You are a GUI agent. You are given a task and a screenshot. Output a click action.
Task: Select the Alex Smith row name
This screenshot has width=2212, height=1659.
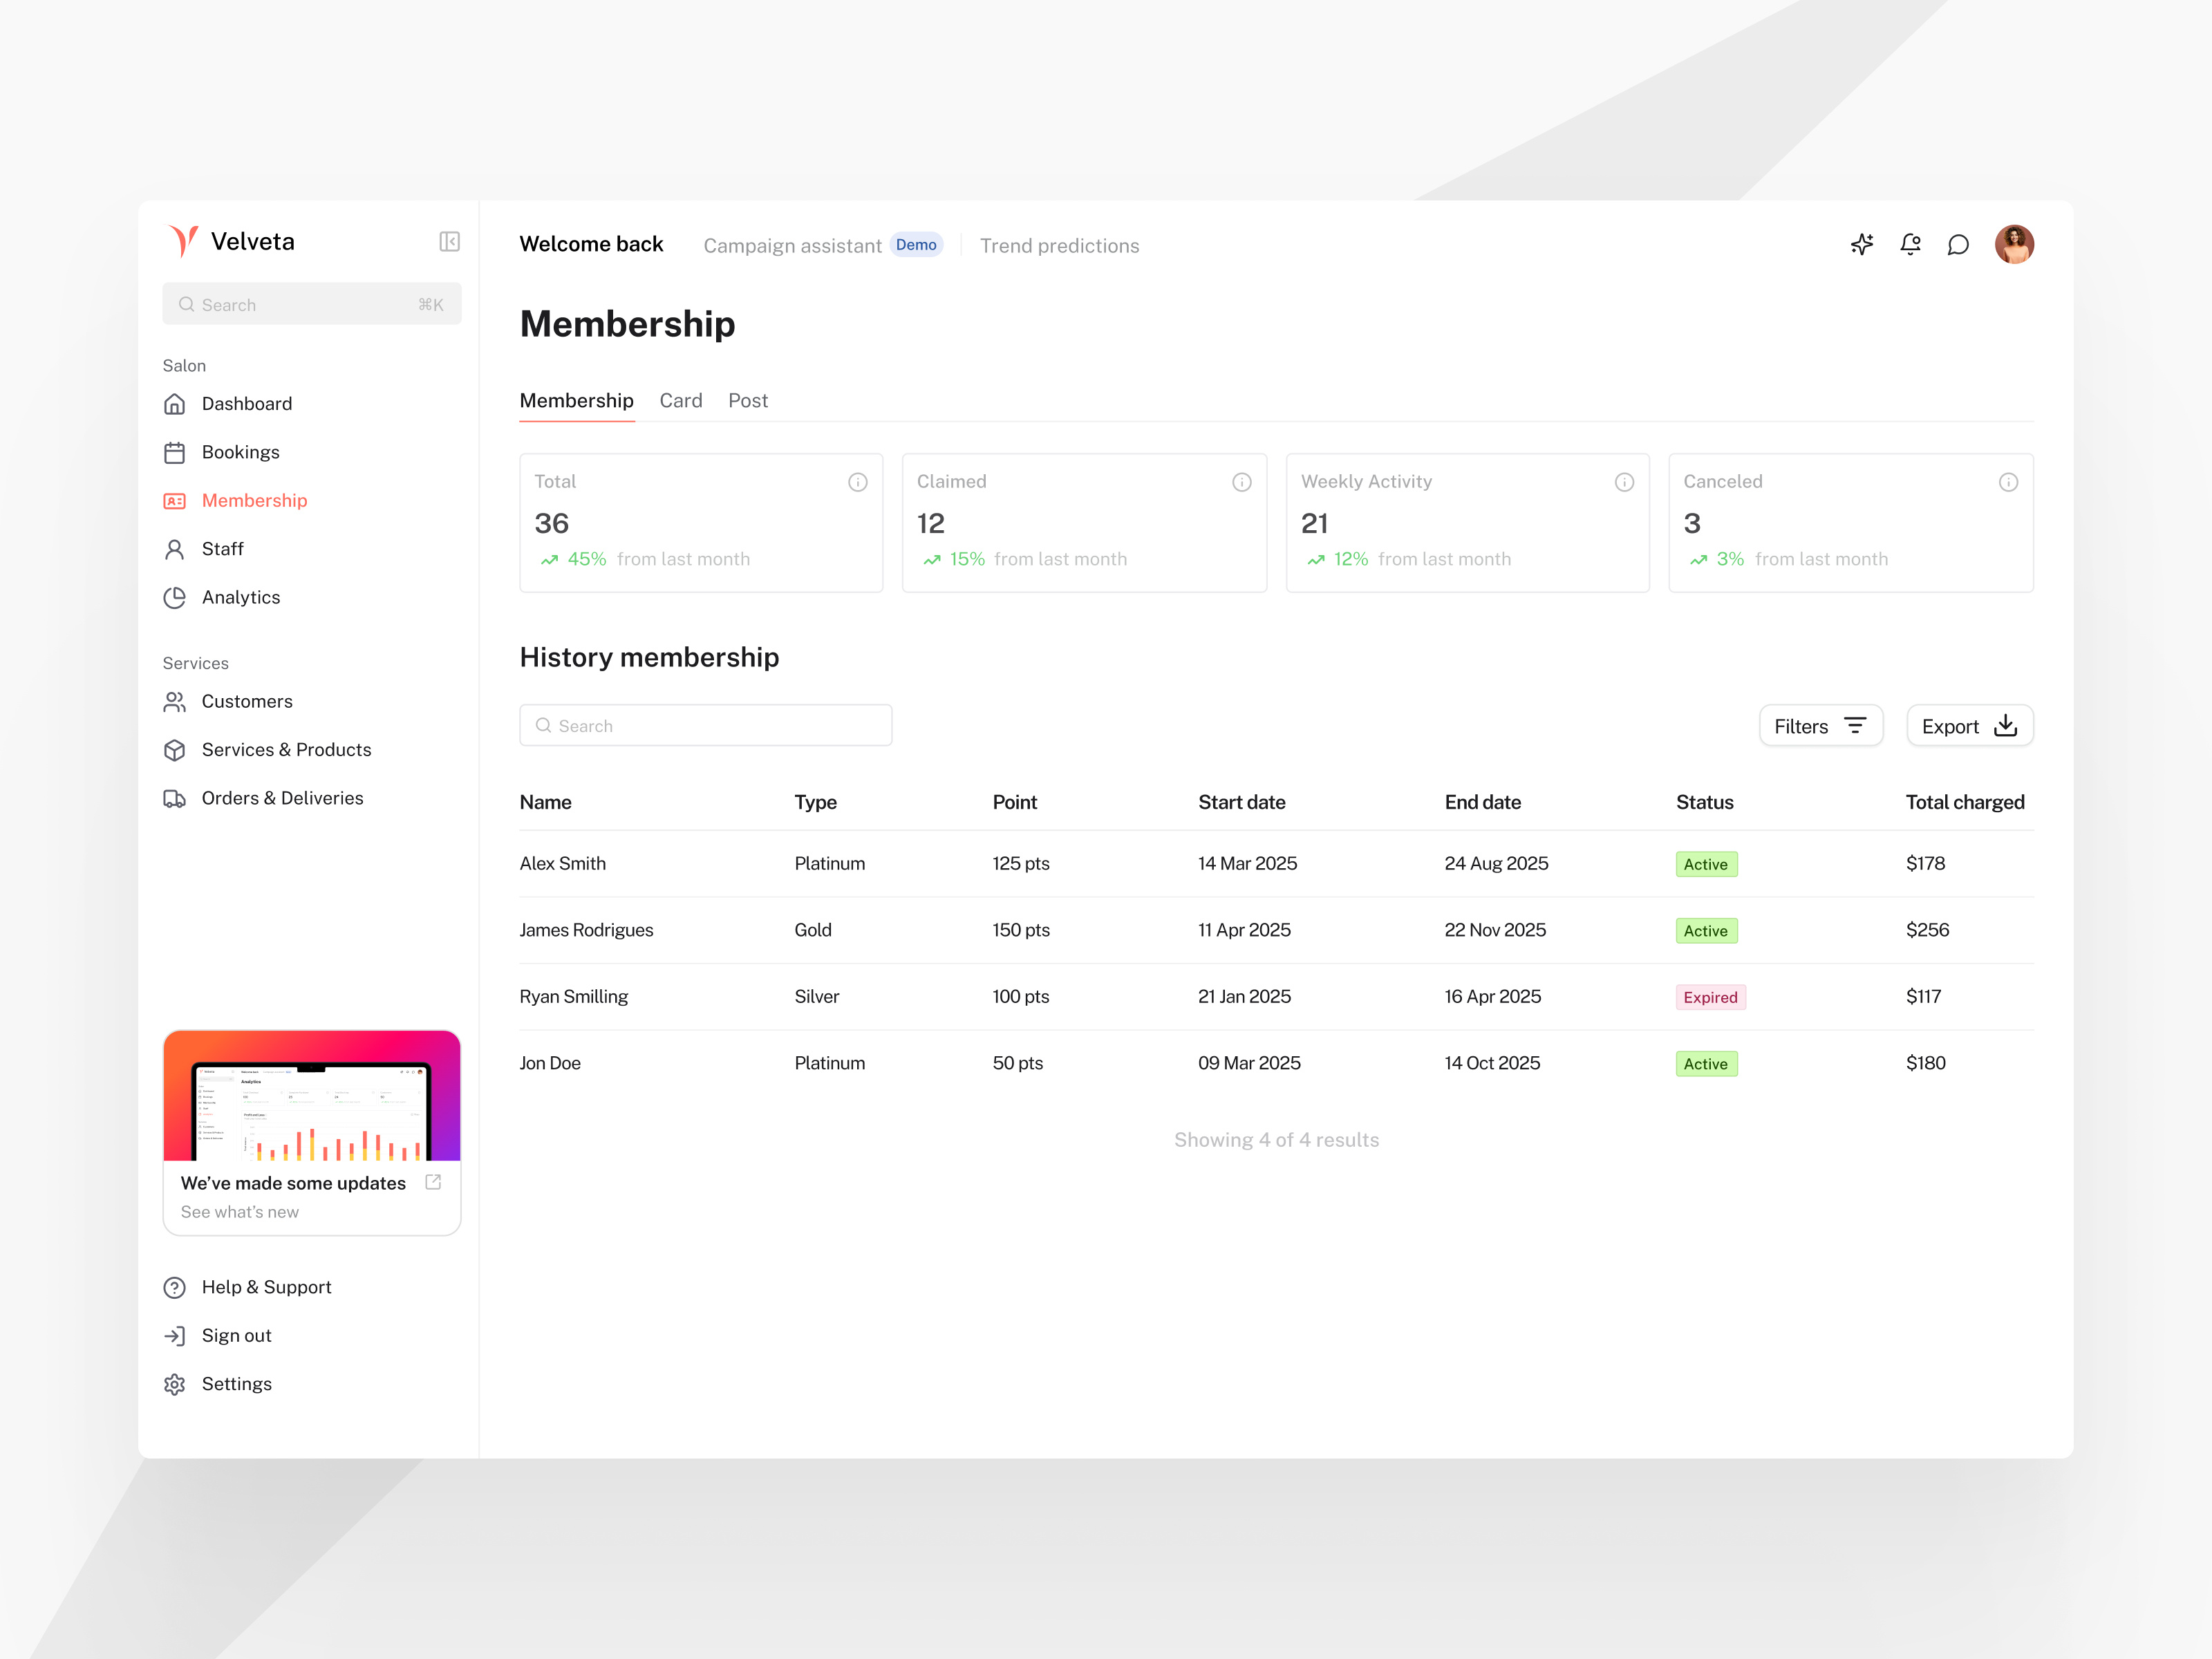pos(563,864)
